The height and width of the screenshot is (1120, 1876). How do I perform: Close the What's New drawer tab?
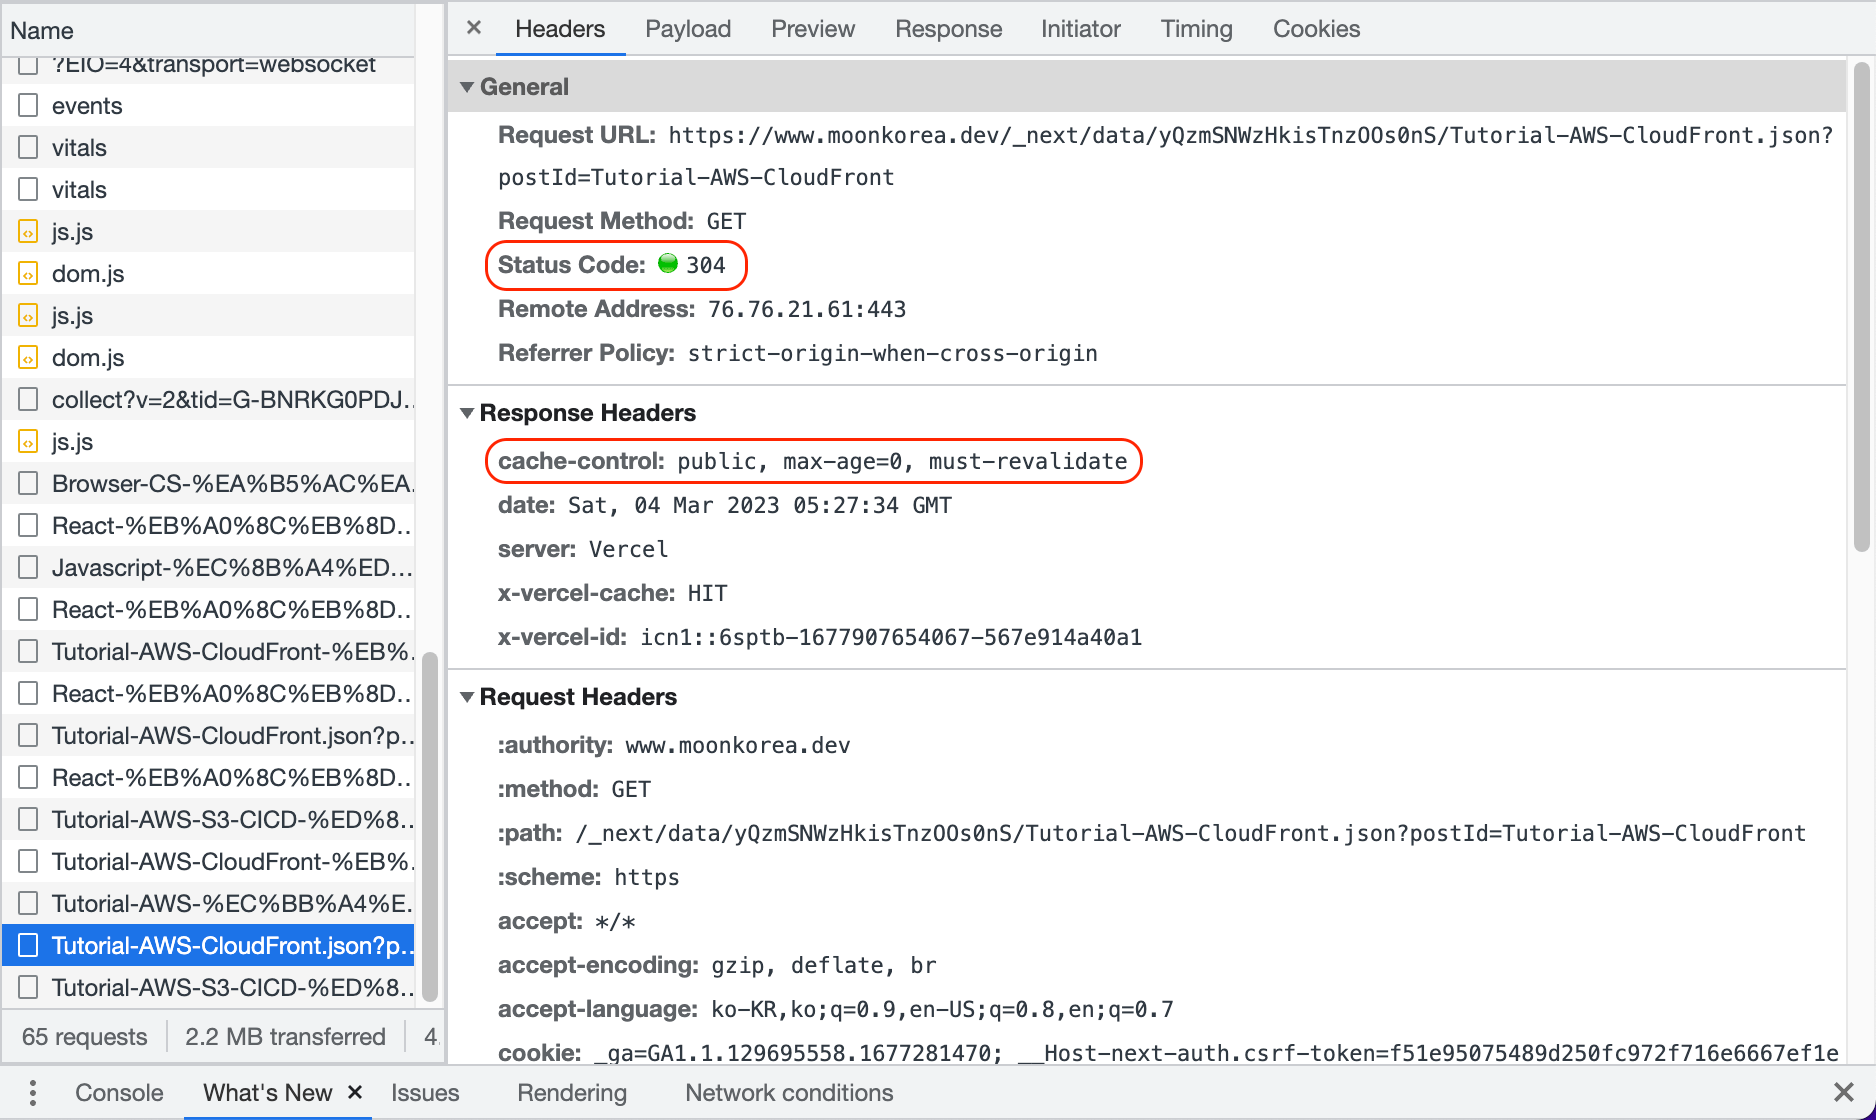(354, 1092)
